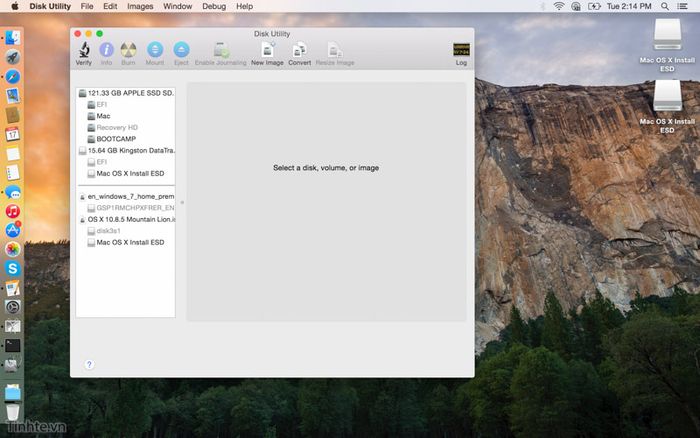The image size is (700, 438).
Task: Open the Debug menu
Action: pyautogui.click(x=214, y=6)
